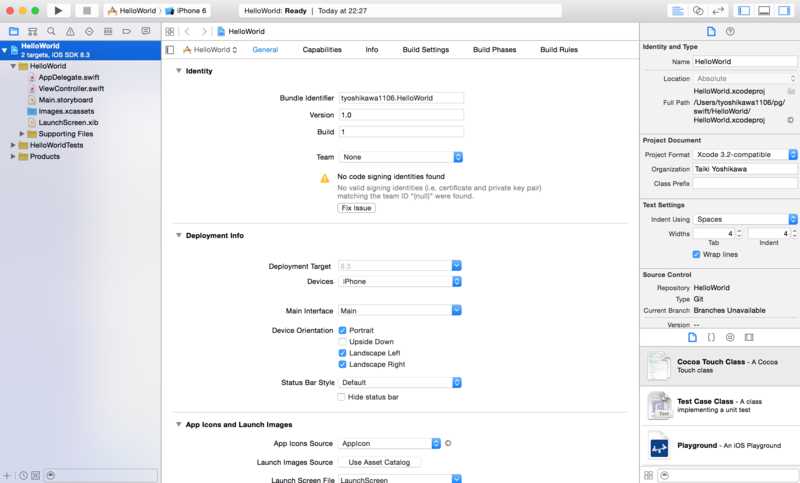Run the project with the Play button
This screenshot has width=800, height=483.
tap(58, 11)
